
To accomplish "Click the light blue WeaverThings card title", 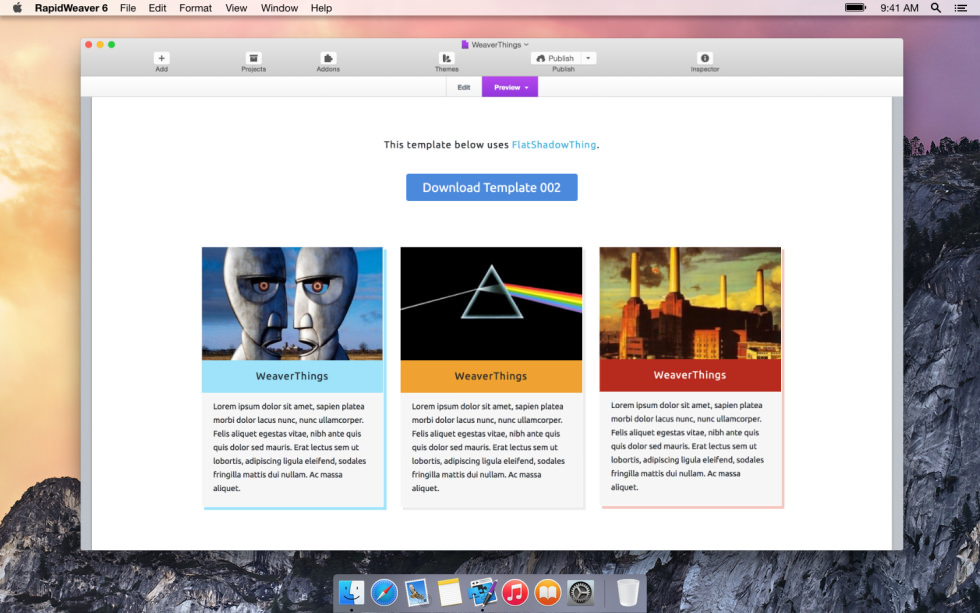I will (x=292, y=376).
